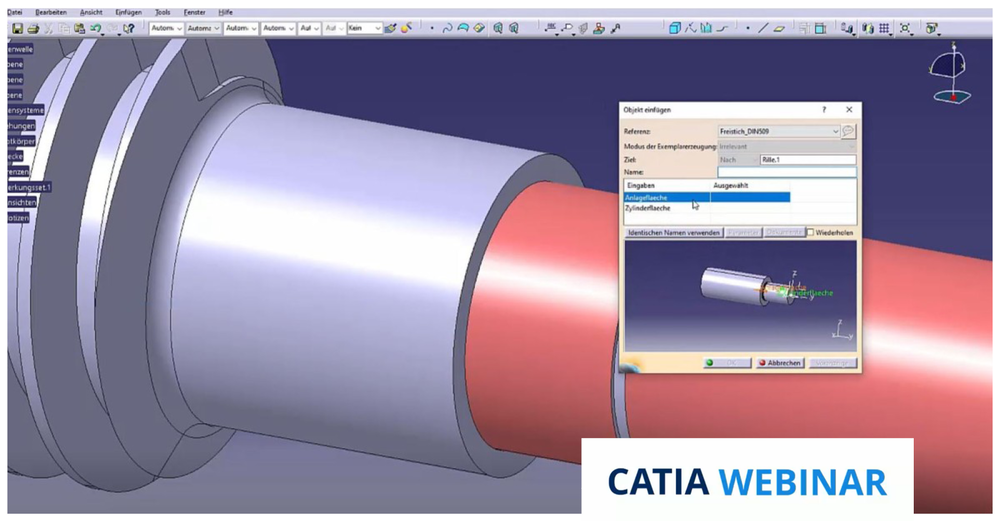Click the stamp icon with red figure

598,29
